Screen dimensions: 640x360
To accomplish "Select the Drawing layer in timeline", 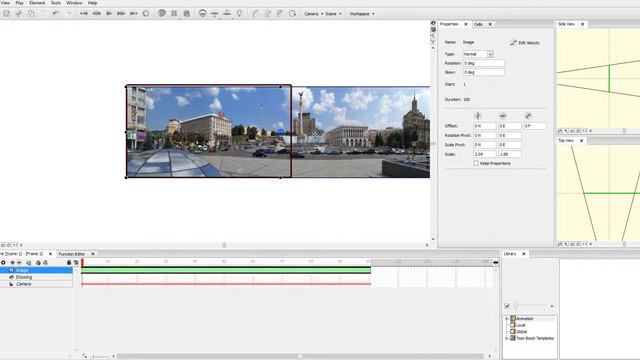I will (36, 277).
